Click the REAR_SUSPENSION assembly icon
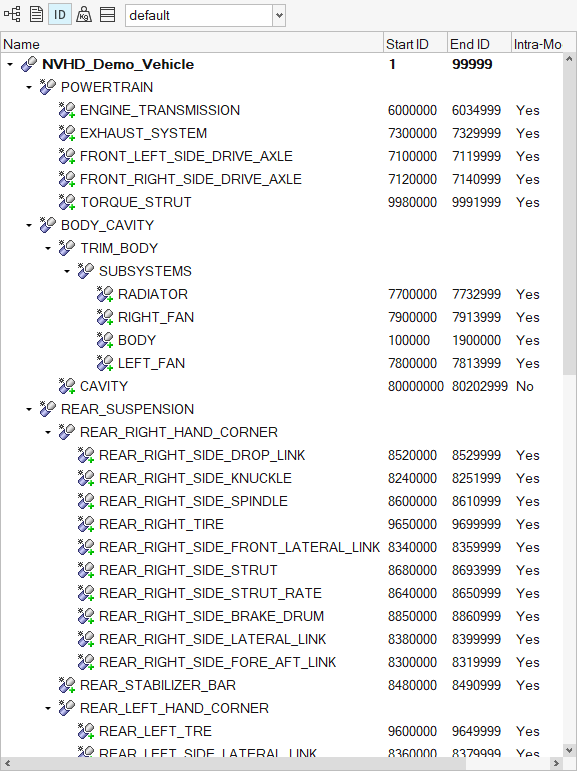The width and height of the screenshot is (577, 771). 48,409
